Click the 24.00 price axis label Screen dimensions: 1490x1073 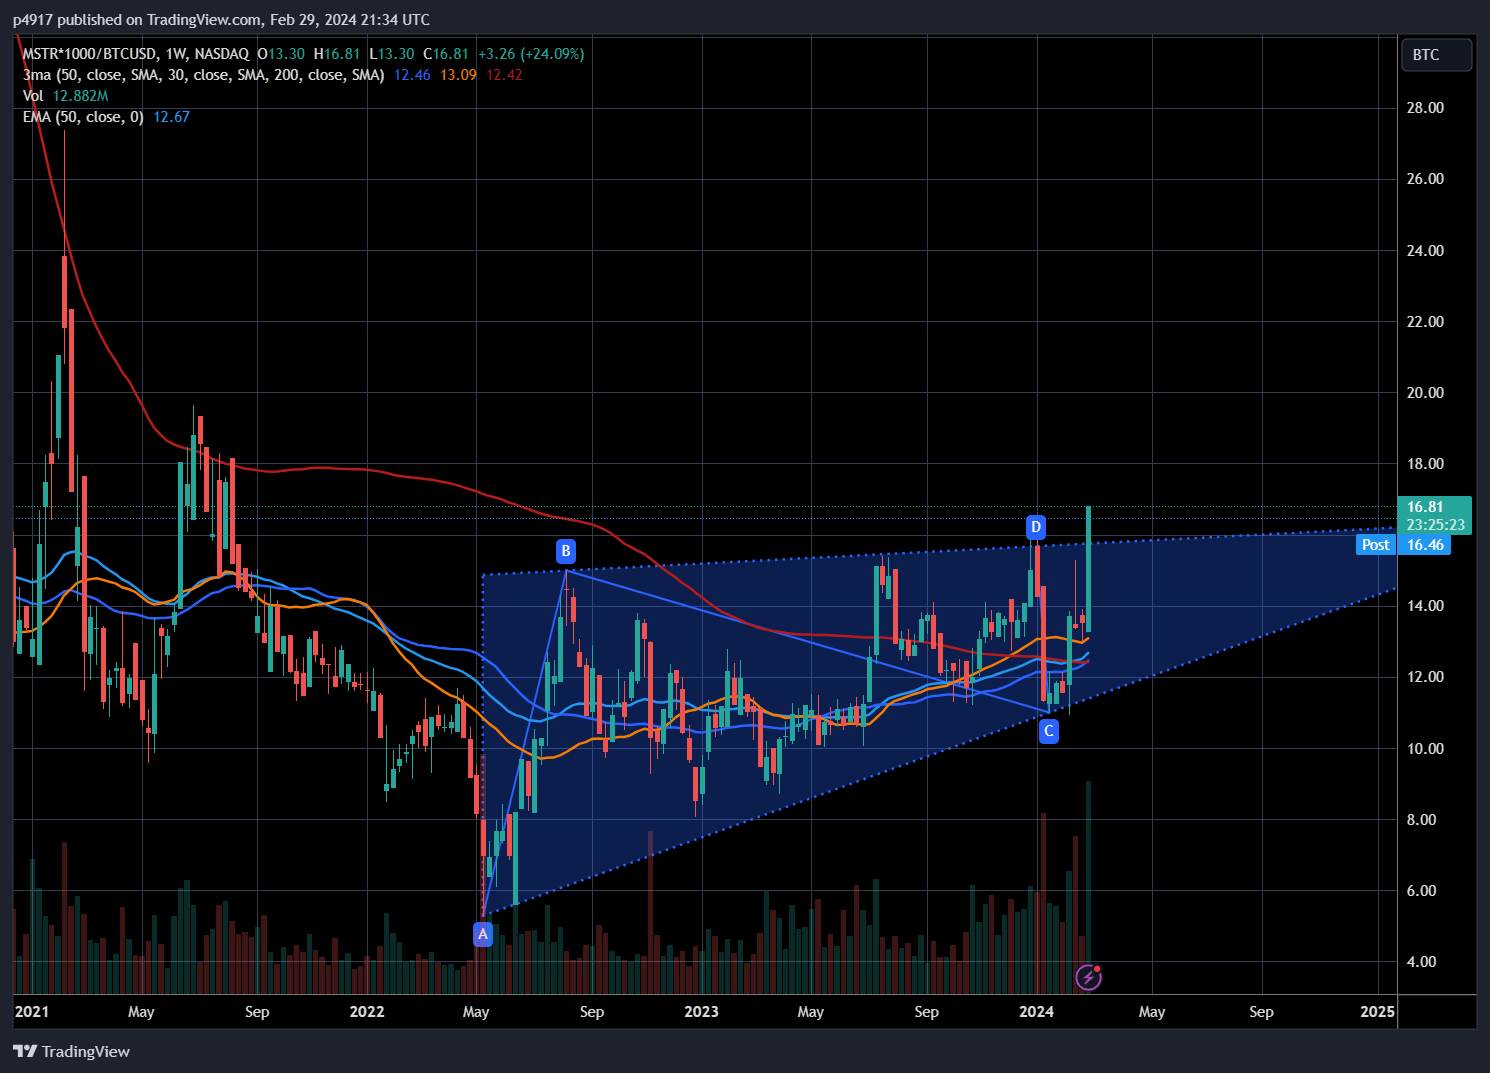coord(1425,250)
